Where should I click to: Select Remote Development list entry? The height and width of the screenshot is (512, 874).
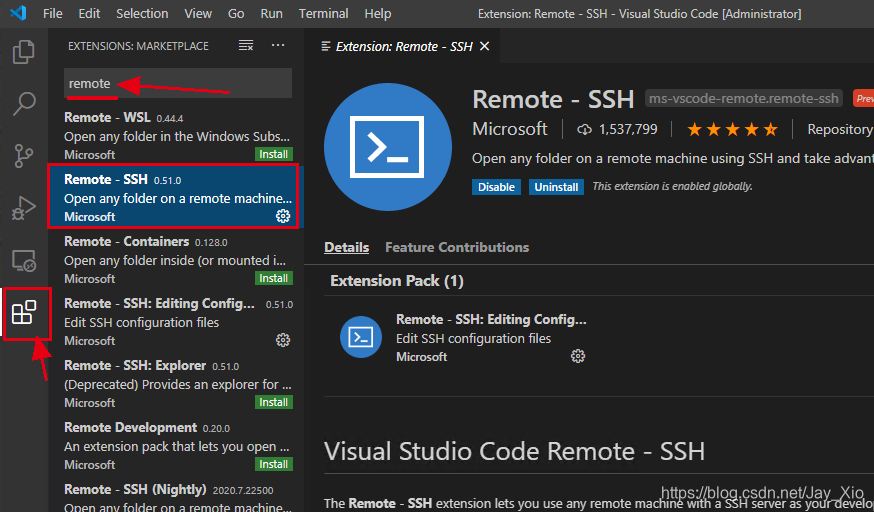click(177, 445)
